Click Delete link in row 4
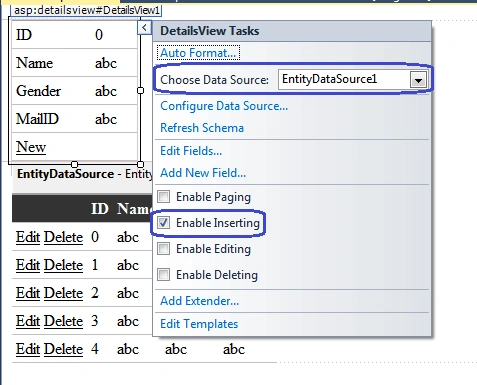The height and width of the screenshot is (385, 477). tap(63, 349)
